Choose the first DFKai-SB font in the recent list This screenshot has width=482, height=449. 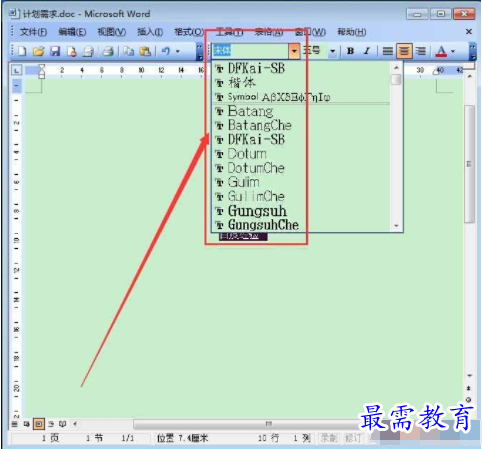point(301,68)
